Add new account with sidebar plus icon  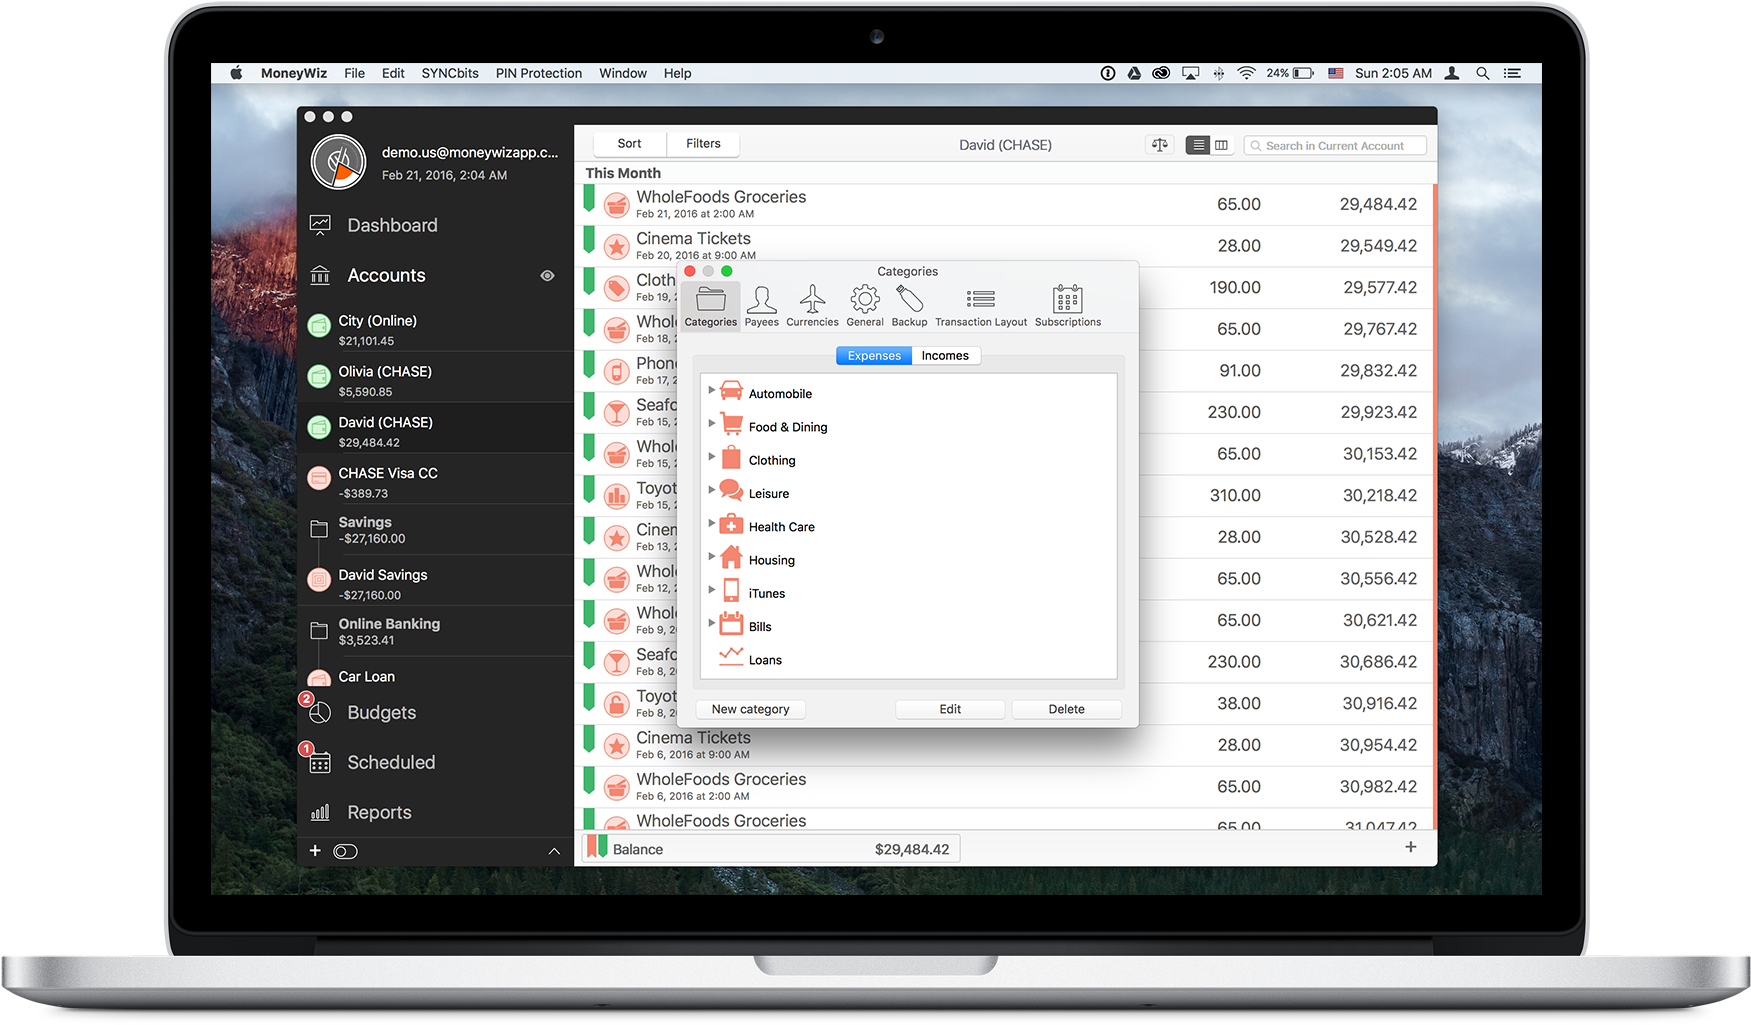pos(315,851)
